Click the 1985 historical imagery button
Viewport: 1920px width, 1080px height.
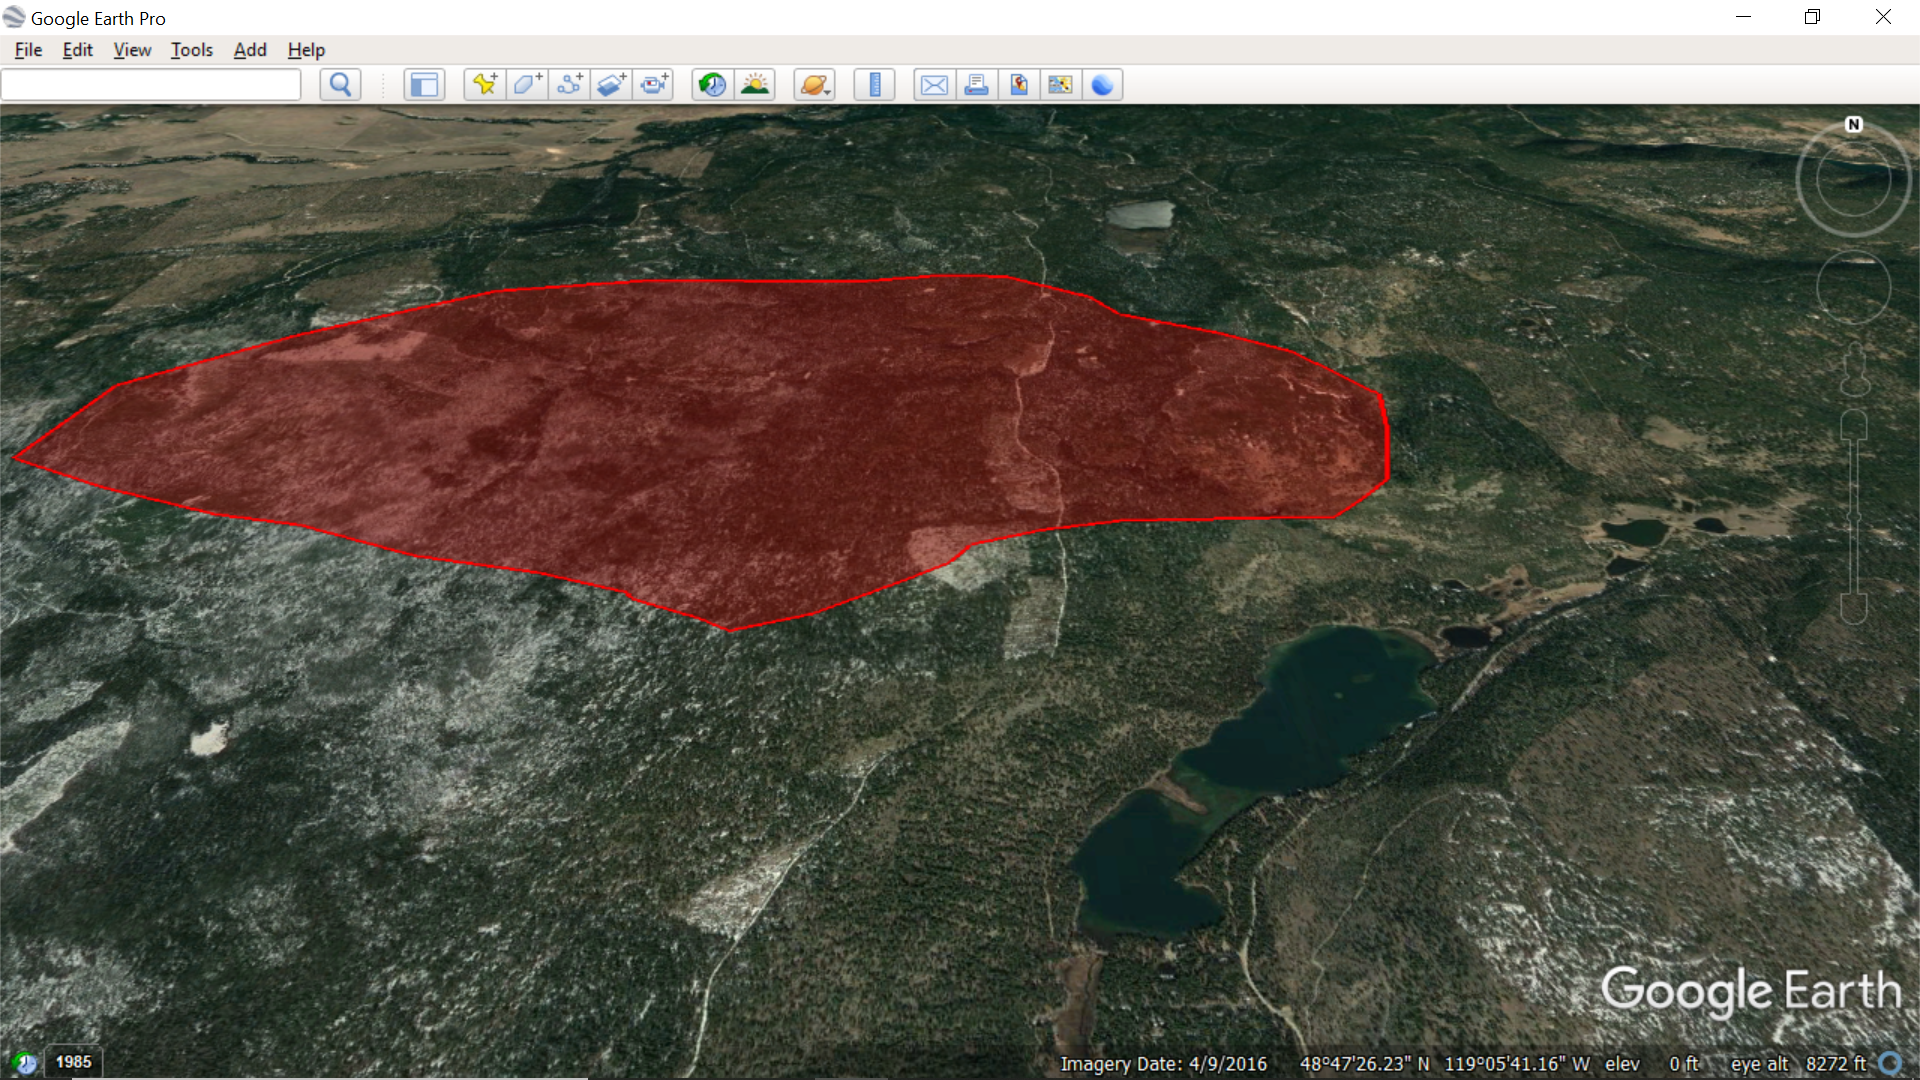[x=73, y=1062]
